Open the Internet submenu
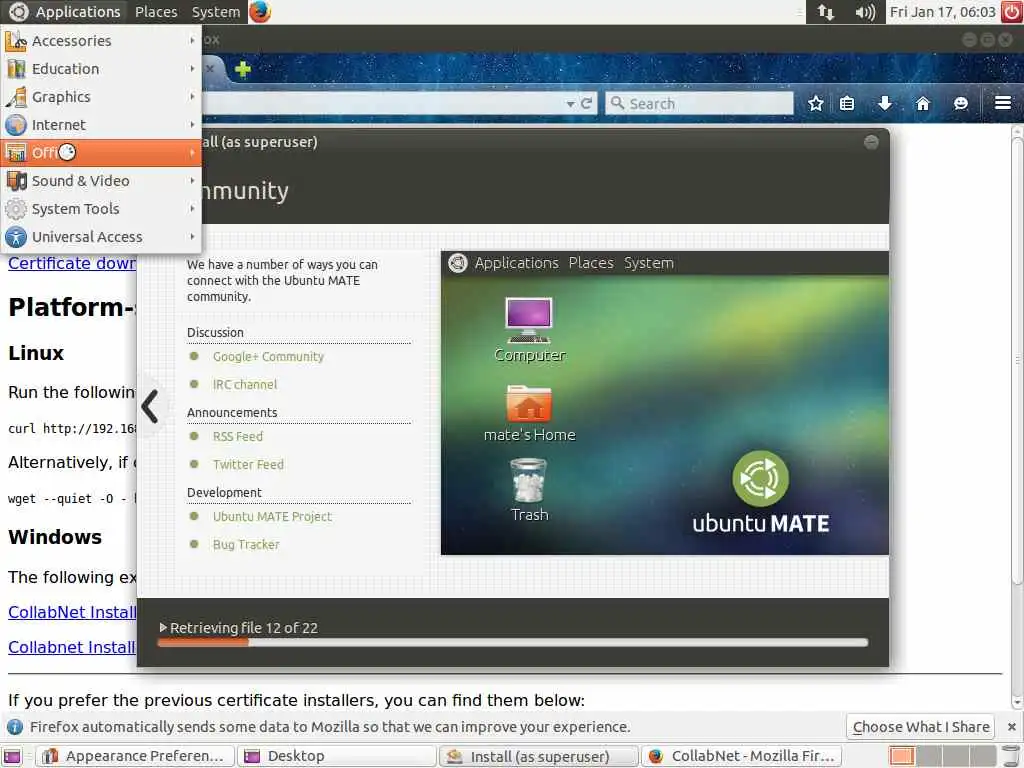1024x768 pixels. coord(101,125)
